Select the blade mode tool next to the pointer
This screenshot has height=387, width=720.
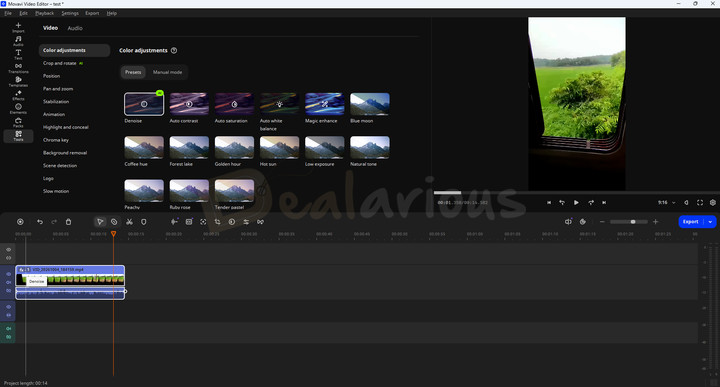point(114,222)
